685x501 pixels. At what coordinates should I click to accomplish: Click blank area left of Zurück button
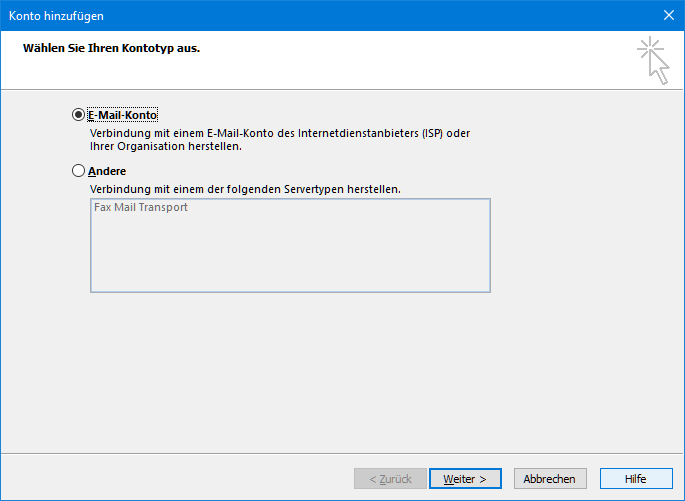click(x=180, y=479)
